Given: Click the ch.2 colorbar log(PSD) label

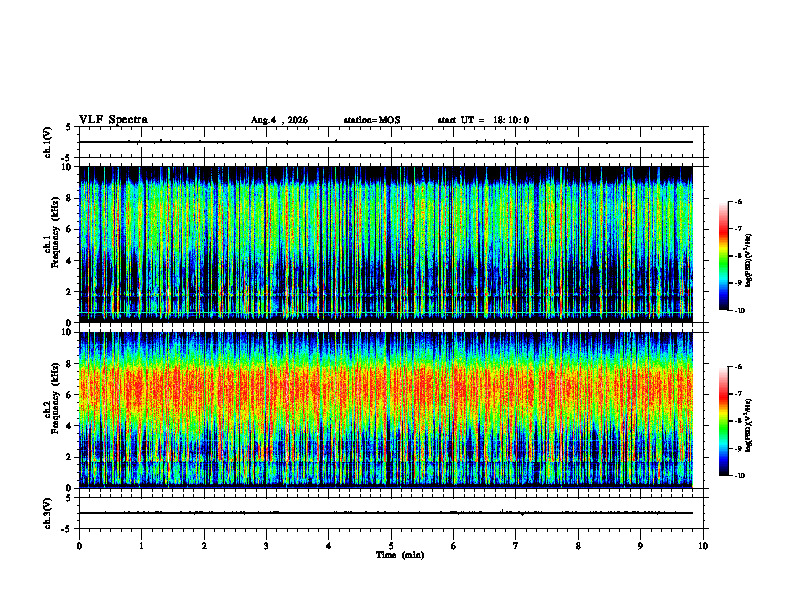Looking at the screenshot, I should pos(749,425).
